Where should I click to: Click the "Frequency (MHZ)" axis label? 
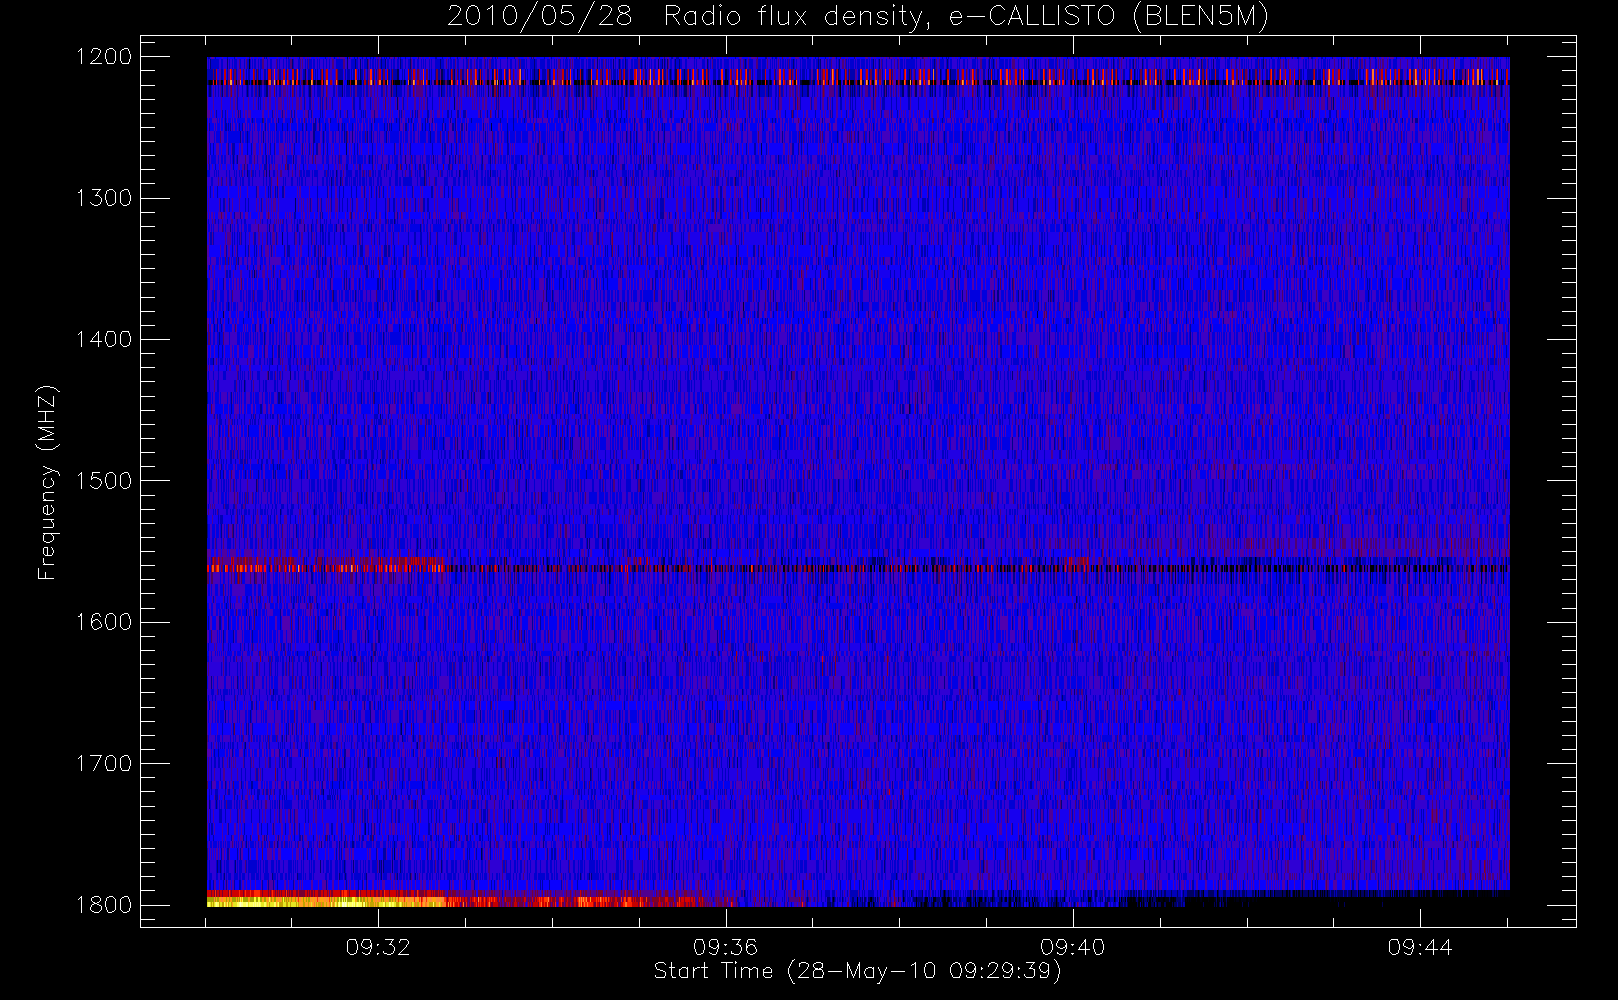[47, 482]
